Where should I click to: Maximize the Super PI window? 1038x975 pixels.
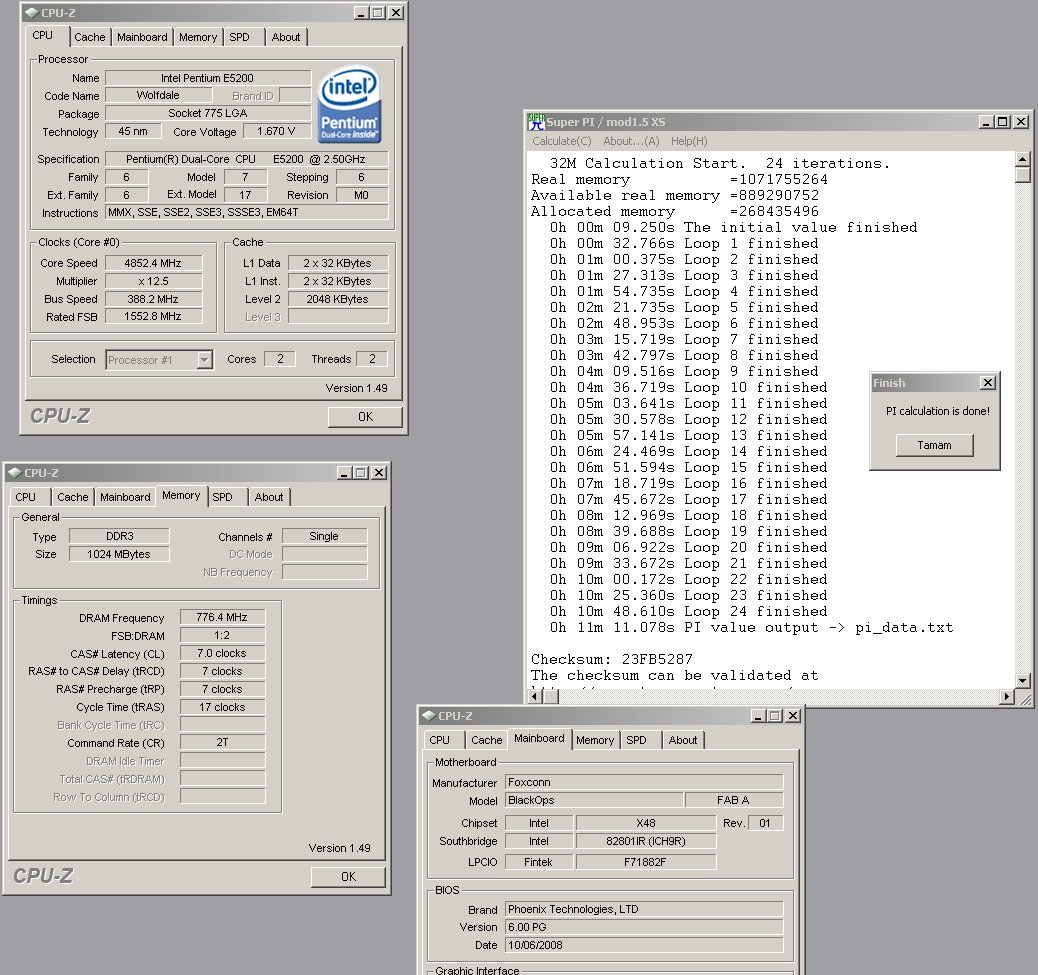[x=1002, y=122]
